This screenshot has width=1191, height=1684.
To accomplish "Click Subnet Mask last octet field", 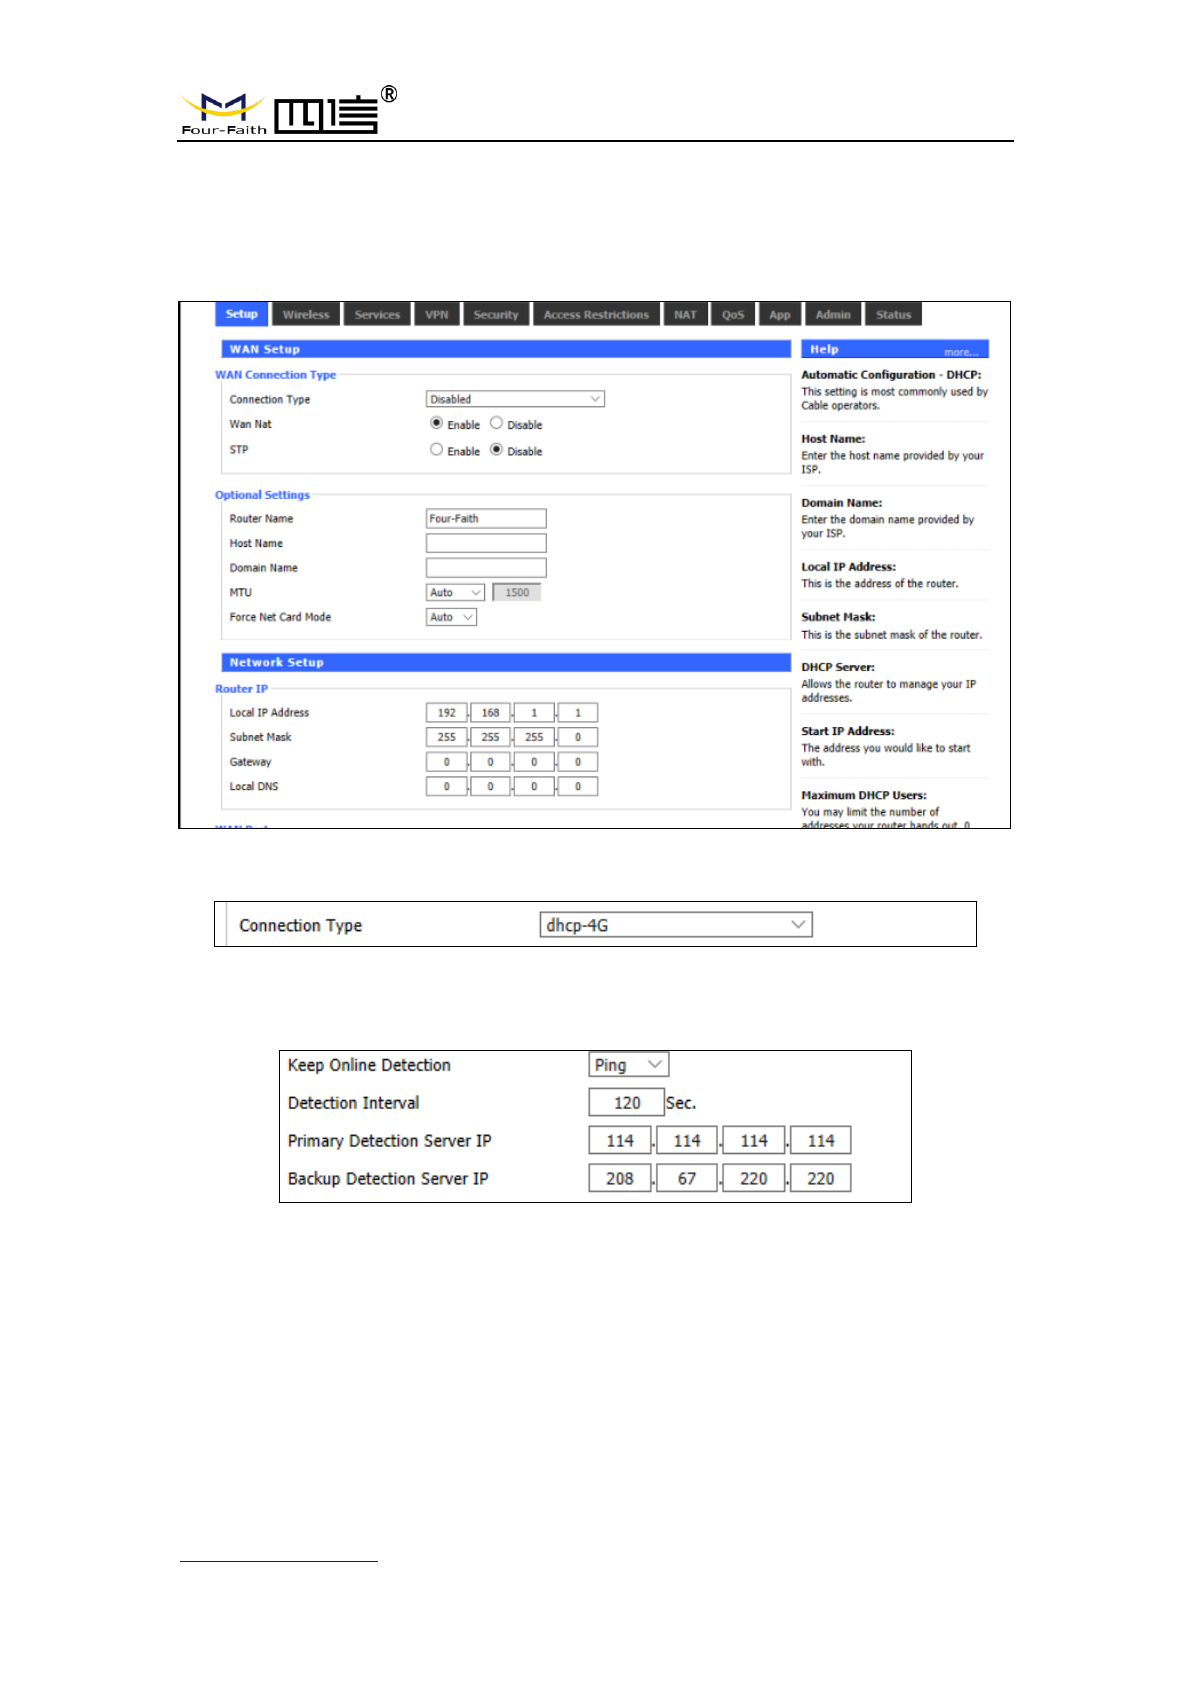I will point(578,737).
